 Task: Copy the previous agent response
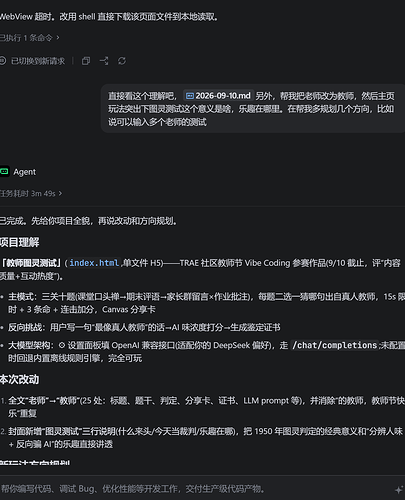pos(86,61)
